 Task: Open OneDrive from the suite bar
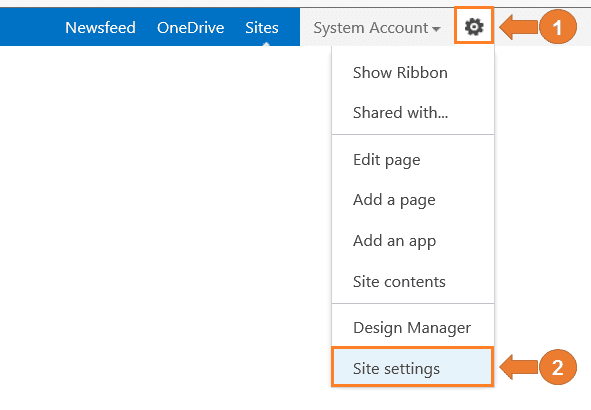click(190, 28)
